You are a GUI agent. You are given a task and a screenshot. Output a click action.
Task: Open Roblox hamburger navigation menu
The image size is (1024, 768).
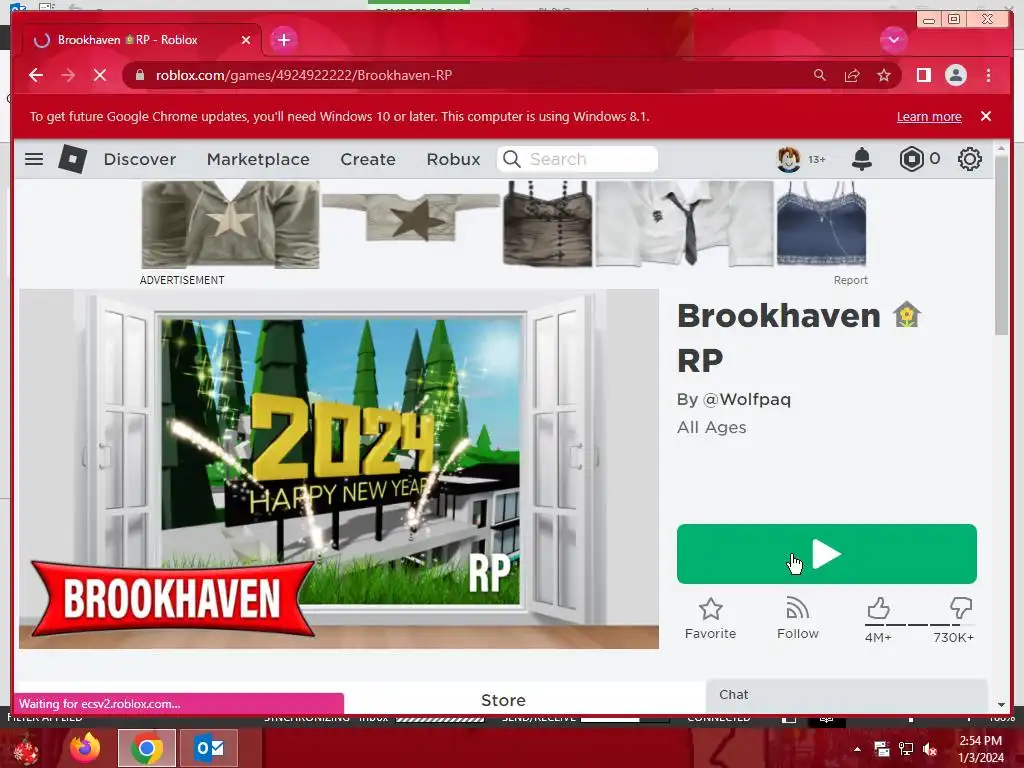tap(34, 159)
